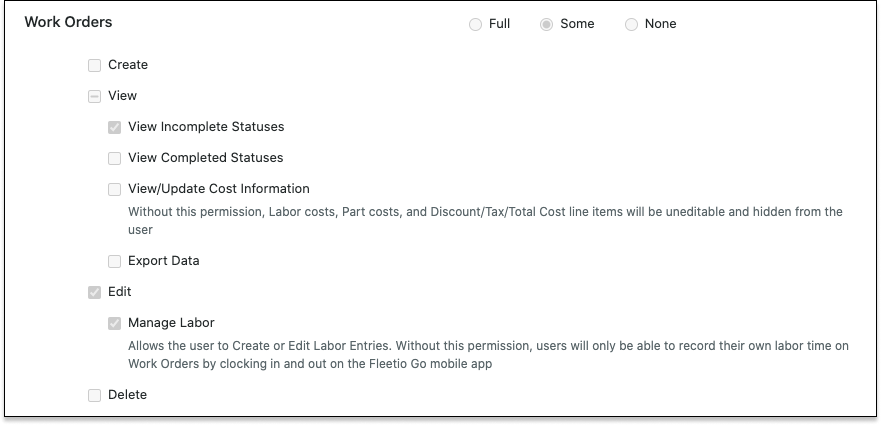Screen dimensions: 881x425
Task: Uncheck View Incomplete Statuses checkbox
Action: point(115,128)
